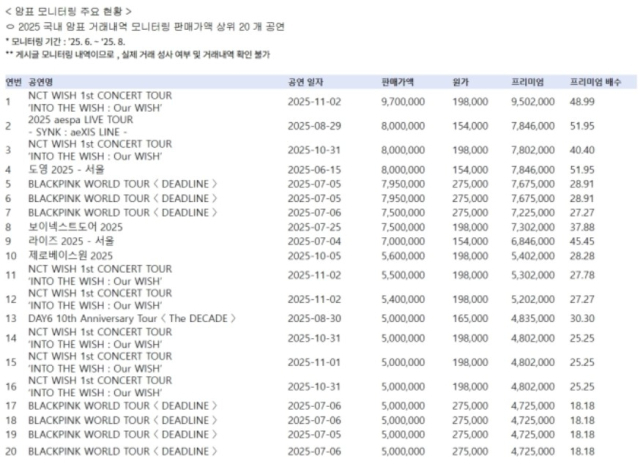Click the 9,700,000 sale price cell
This screenshot has height=464, width=640.
tap(406, 102)
